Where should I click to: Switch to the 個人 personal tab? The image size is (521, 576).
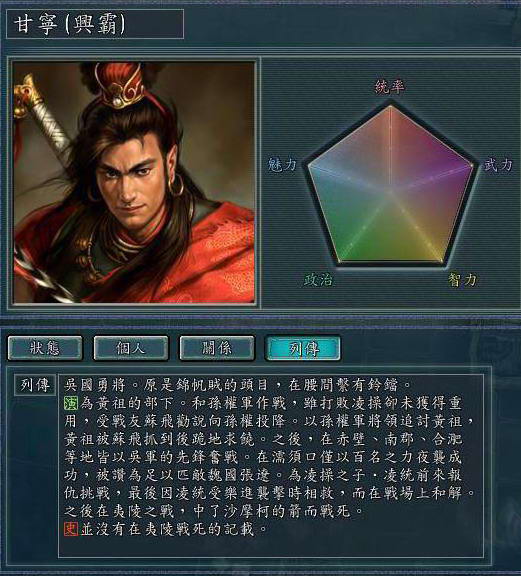131,348
